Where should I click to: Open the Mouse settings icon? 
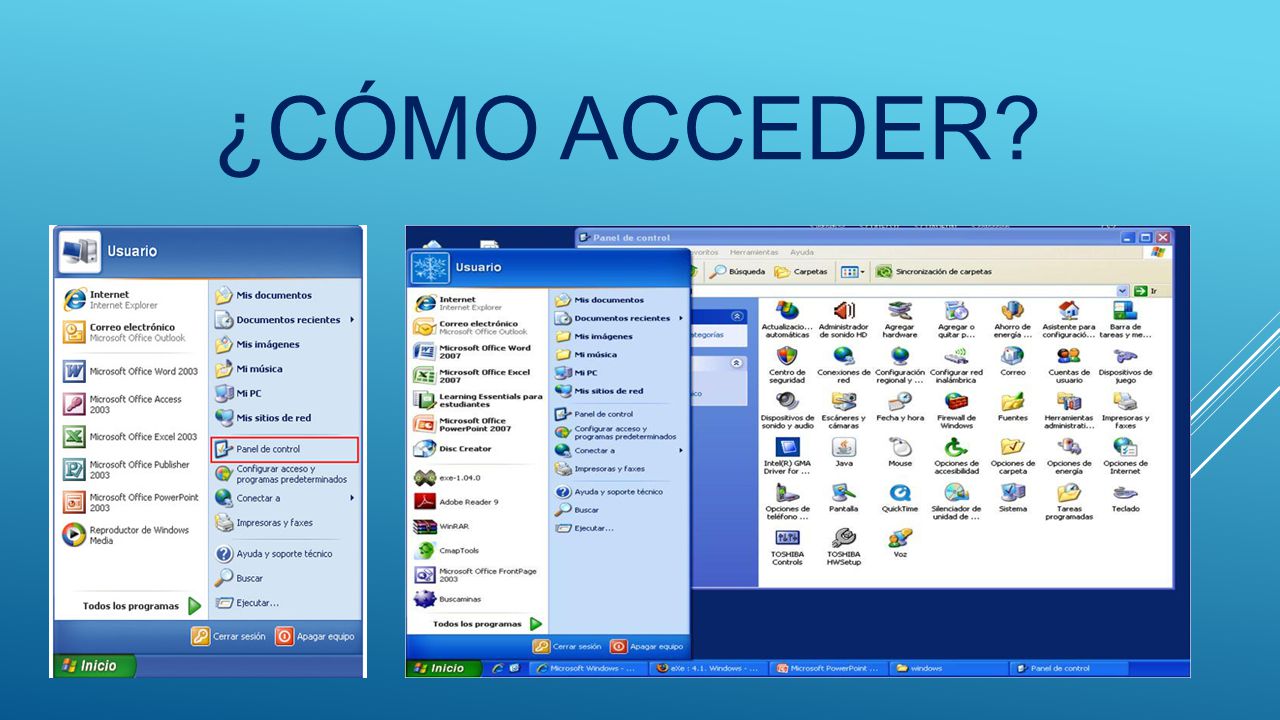900,452
